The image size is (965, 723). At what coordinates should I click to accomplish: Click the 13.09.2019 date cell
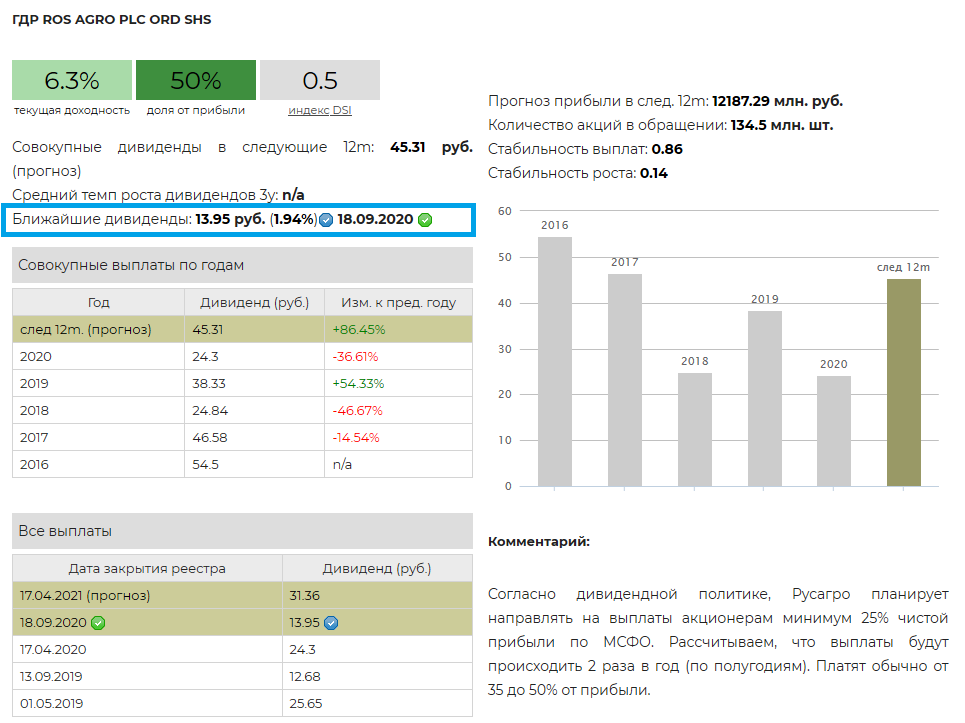pyautogui.click(x=147, y=677)
